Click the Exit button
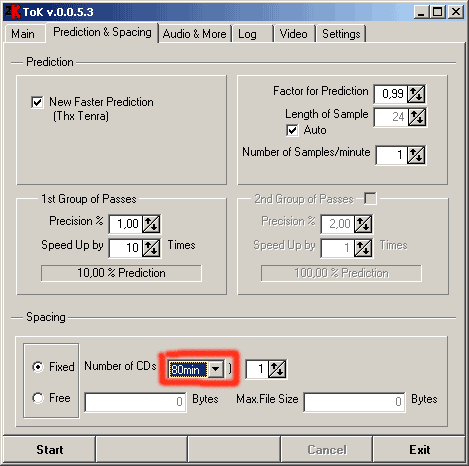 pos(419,450)
